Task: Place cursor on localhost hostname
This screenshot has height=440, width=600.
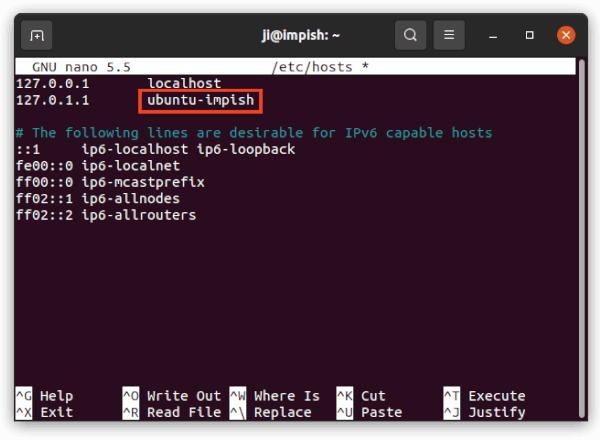Action: point(184,83)
